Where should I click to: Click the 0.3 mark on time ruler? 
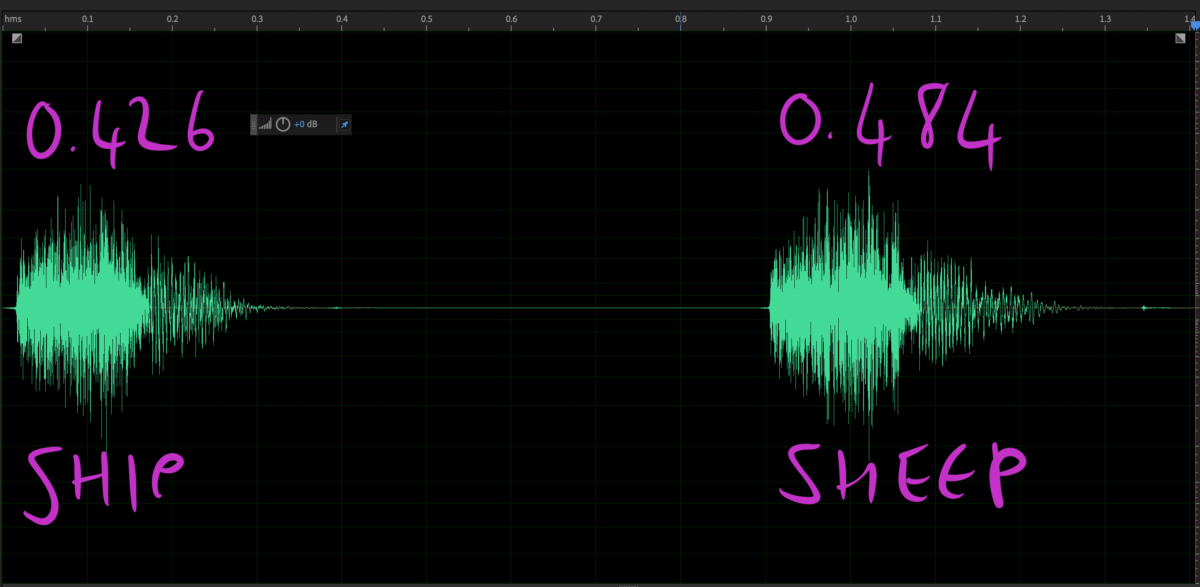257,19
